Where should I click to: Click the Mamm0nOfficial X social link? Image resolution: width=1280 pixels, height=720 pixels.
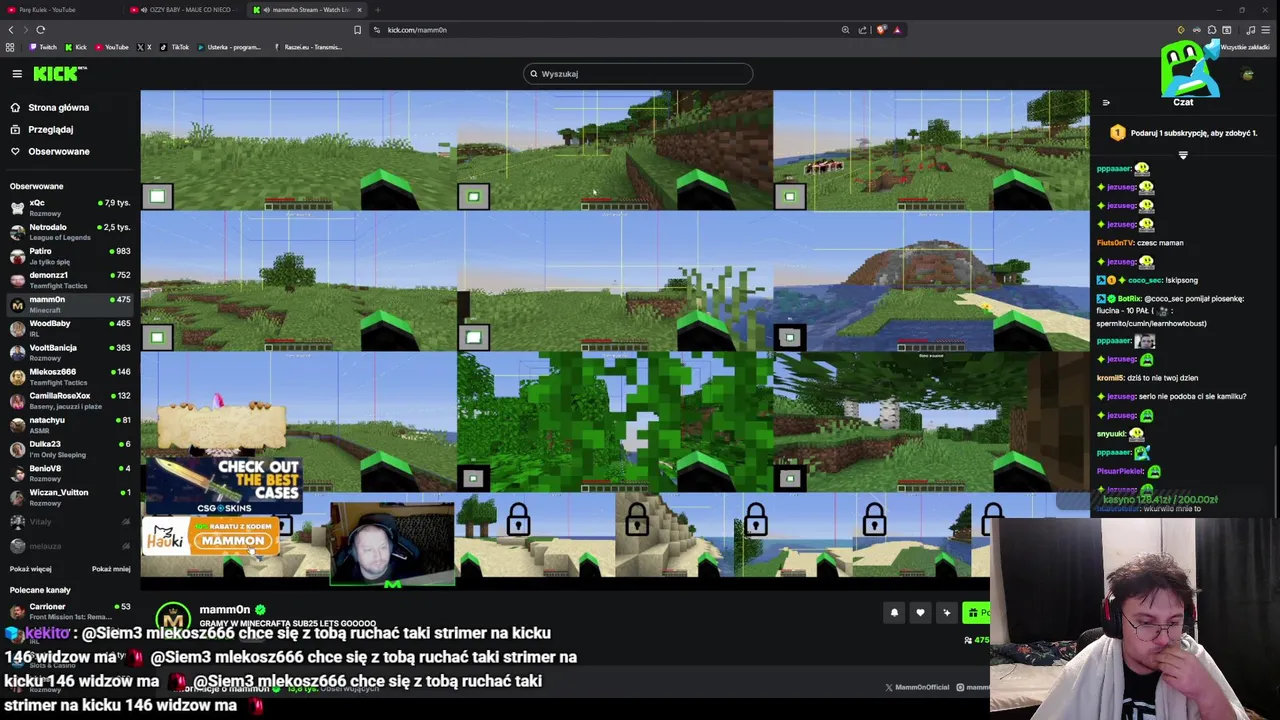(x=917, y=687)
